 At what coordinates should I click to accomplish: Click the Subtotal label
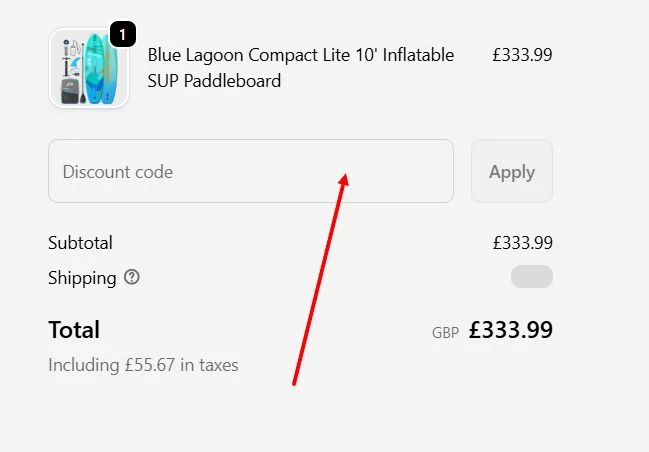(80, 243)
